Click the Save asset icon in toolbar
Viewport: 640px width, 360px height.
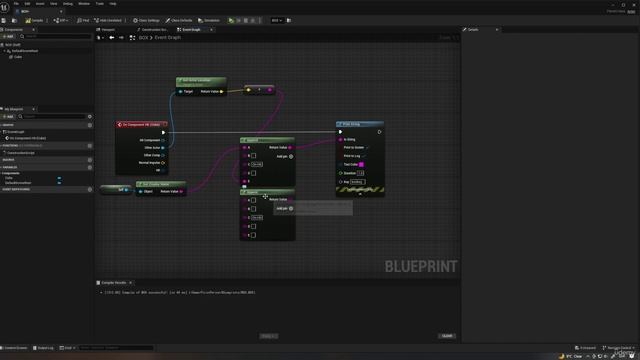pyautogui.click(x=4, y=20)
